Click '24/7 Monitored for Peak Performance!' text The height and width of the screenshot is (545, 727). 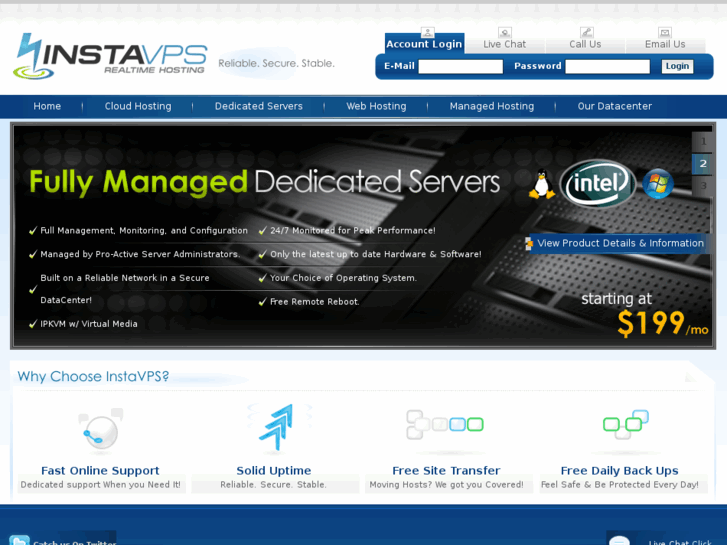point(353,231)
